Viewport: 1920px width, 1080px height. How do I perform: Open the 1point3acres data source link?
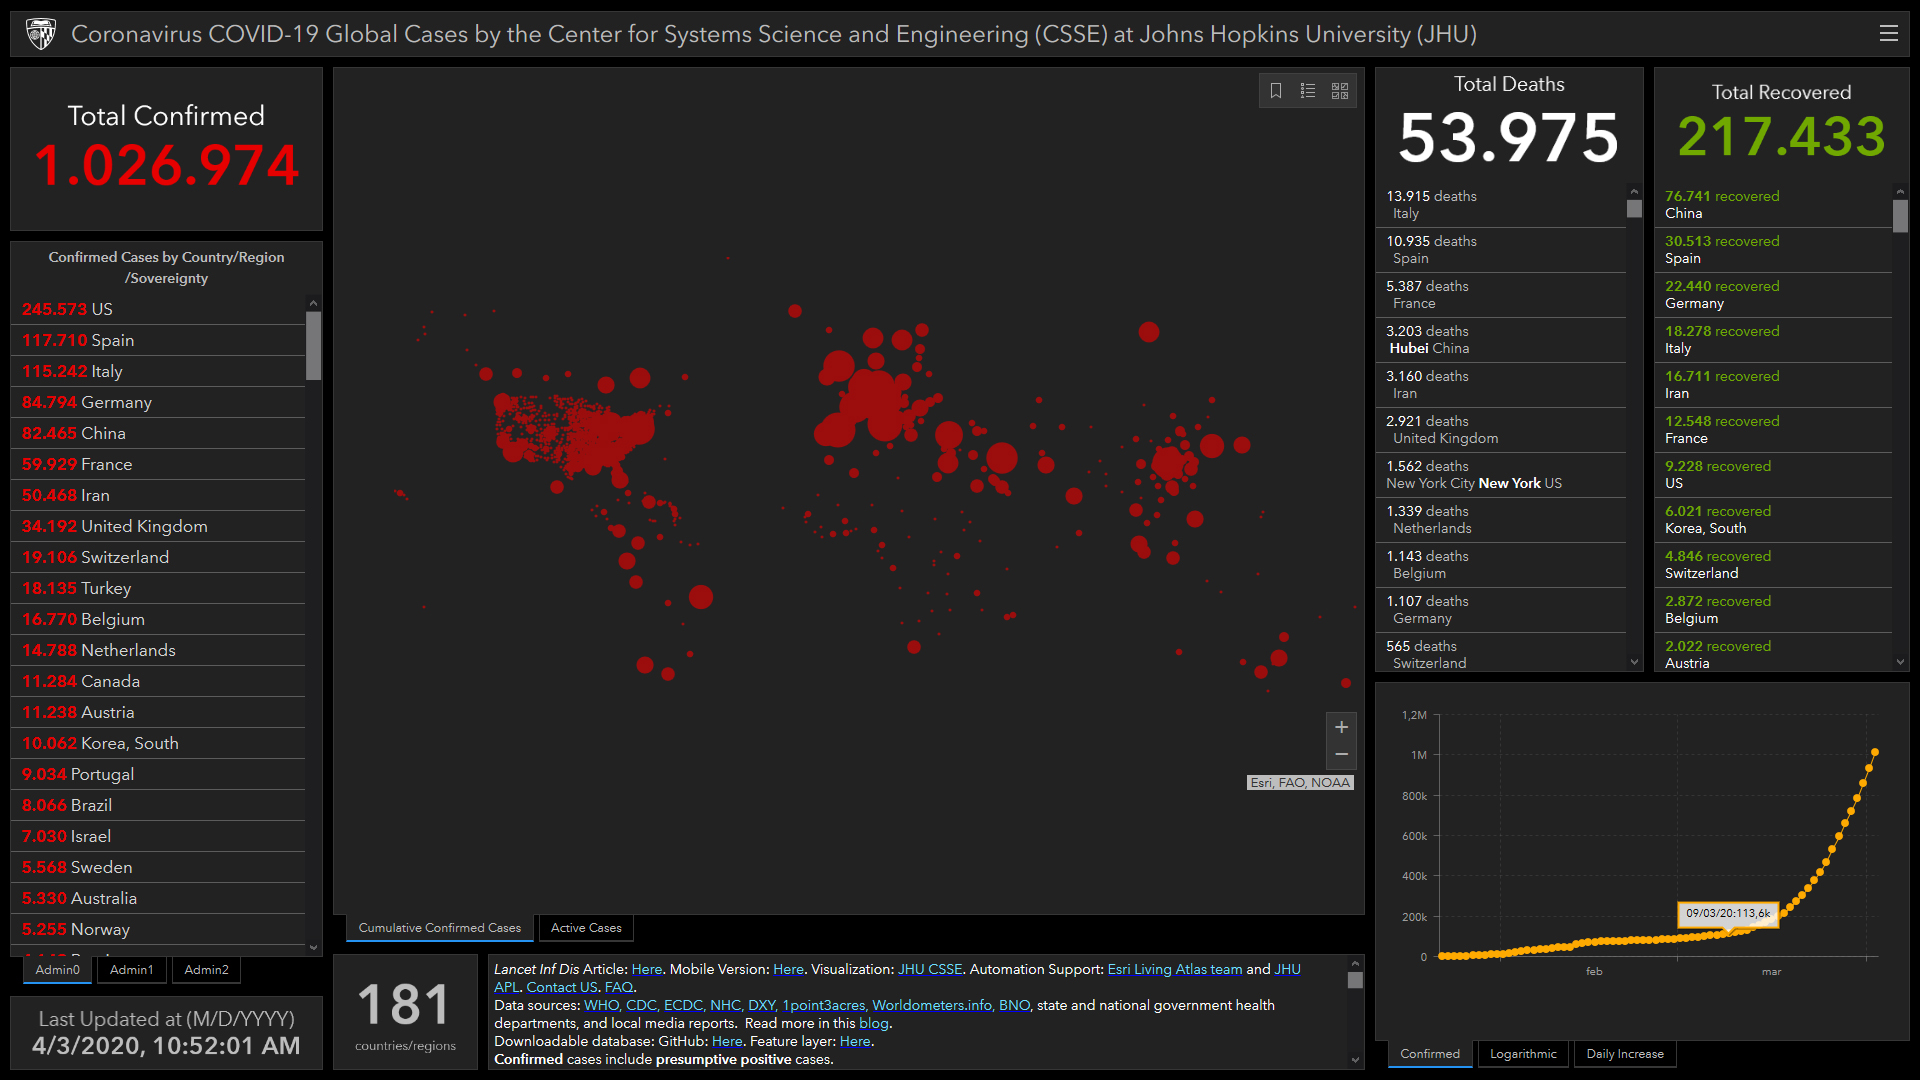824,1005
